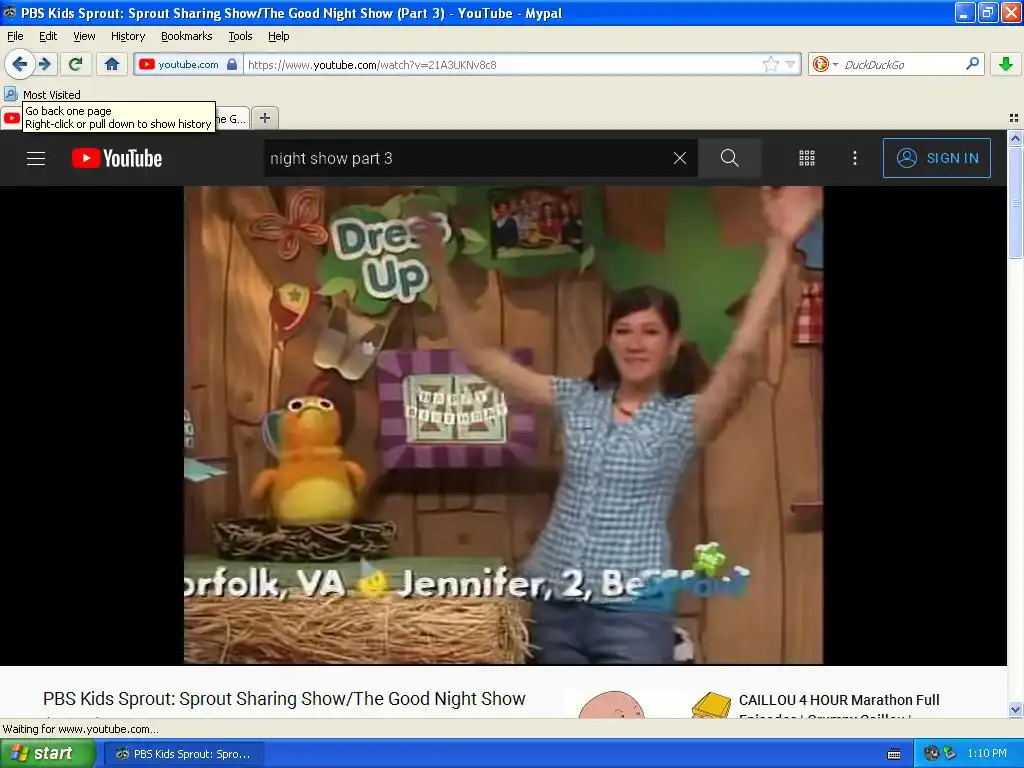Select the PBS Kids Sprout taskbar button

coord(184,754)
